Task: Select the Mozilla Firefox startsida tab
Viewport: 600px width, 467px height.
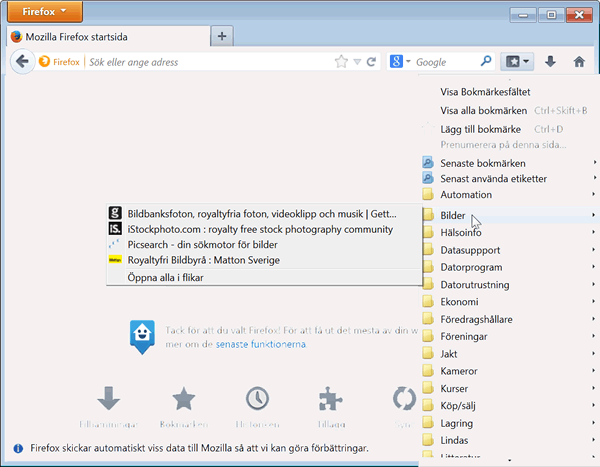Action: [x=108, y=37]
